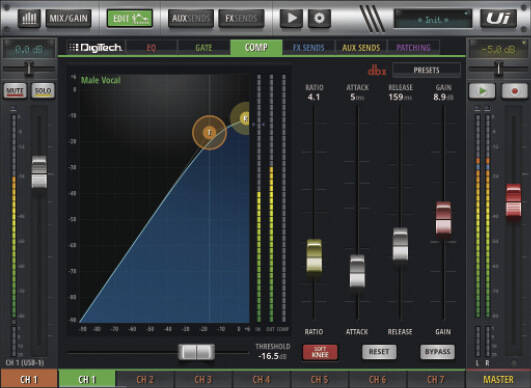Switch to the EQ tab

(151, 48)
